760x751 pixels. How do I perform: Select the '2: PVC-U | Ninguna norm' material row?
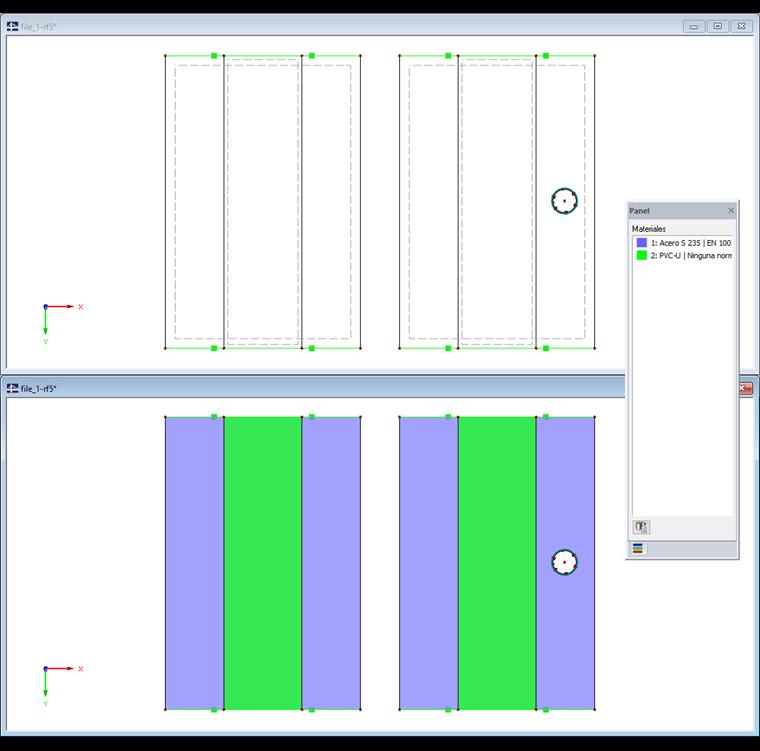pos(683,255)
